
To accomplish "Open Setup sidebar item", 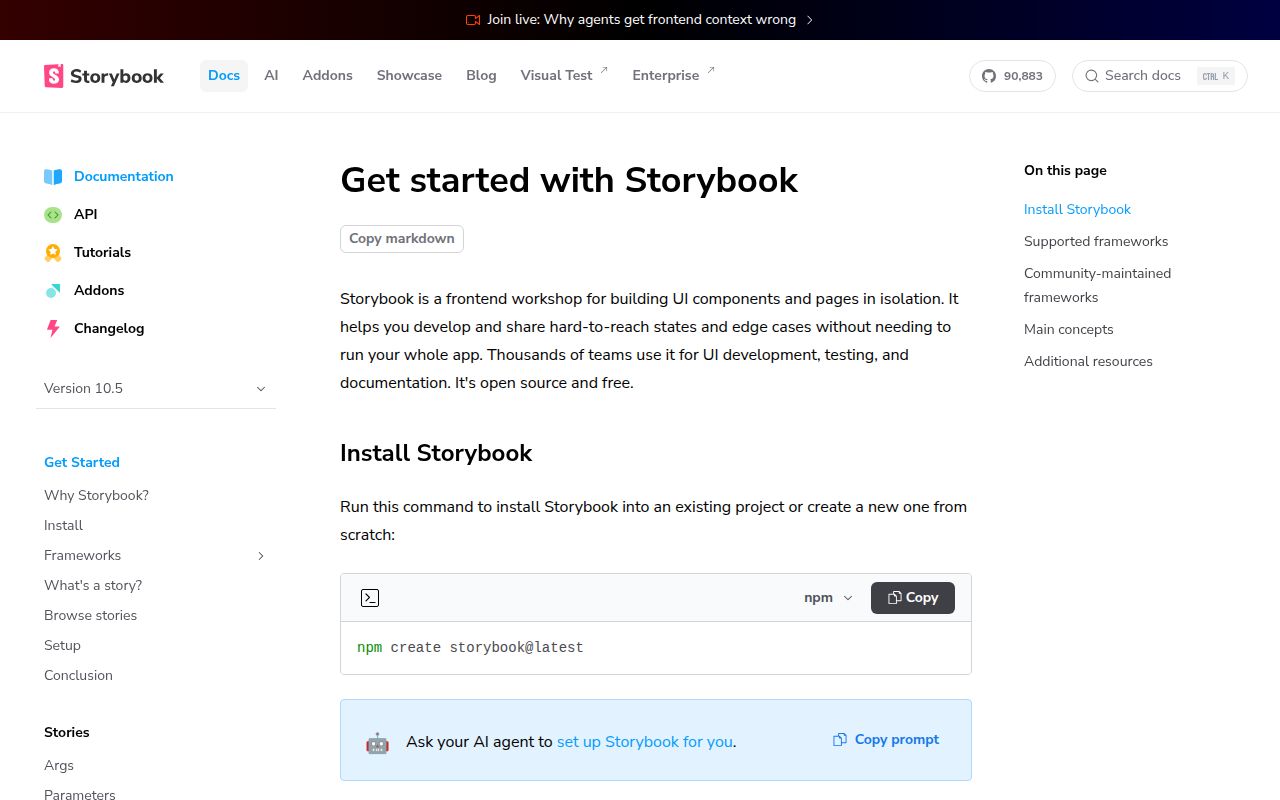I will pyautogui.click(x=62, y=646).
